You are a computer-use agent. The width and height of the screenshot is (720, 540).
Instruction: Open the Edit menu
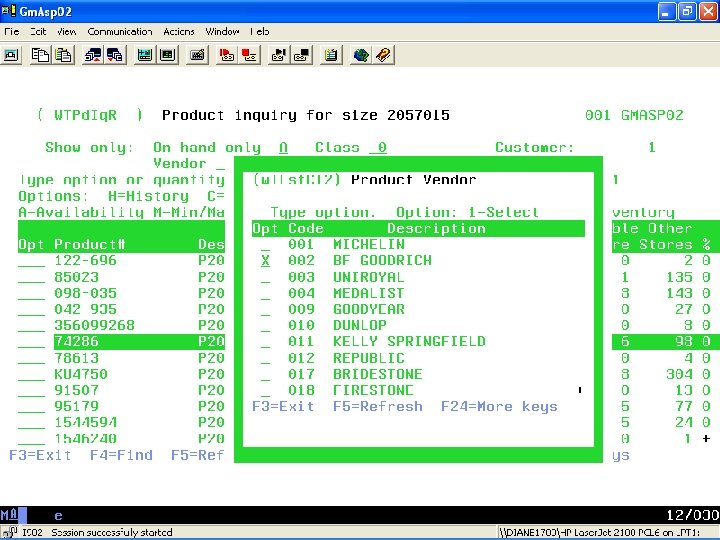(38, 31)
